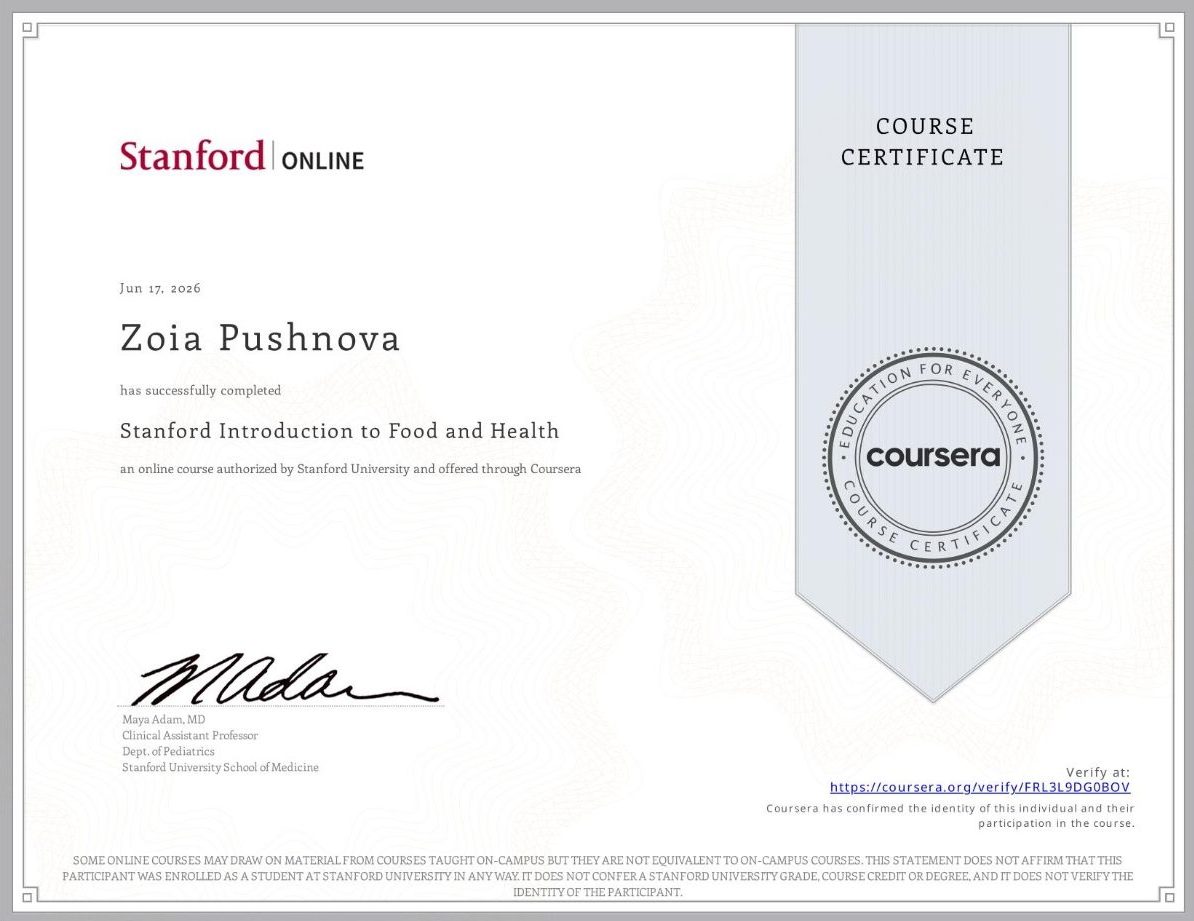Click the Coursera seal emblem
Image resolution: width=1194 pixels, height=921 pixels.
click(x=933, y=456)
